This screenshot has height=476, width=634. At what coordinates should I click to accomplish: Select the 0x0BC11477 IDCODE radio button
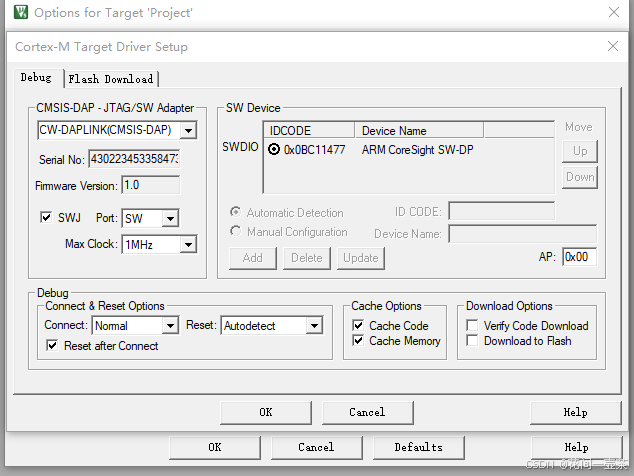274,149
